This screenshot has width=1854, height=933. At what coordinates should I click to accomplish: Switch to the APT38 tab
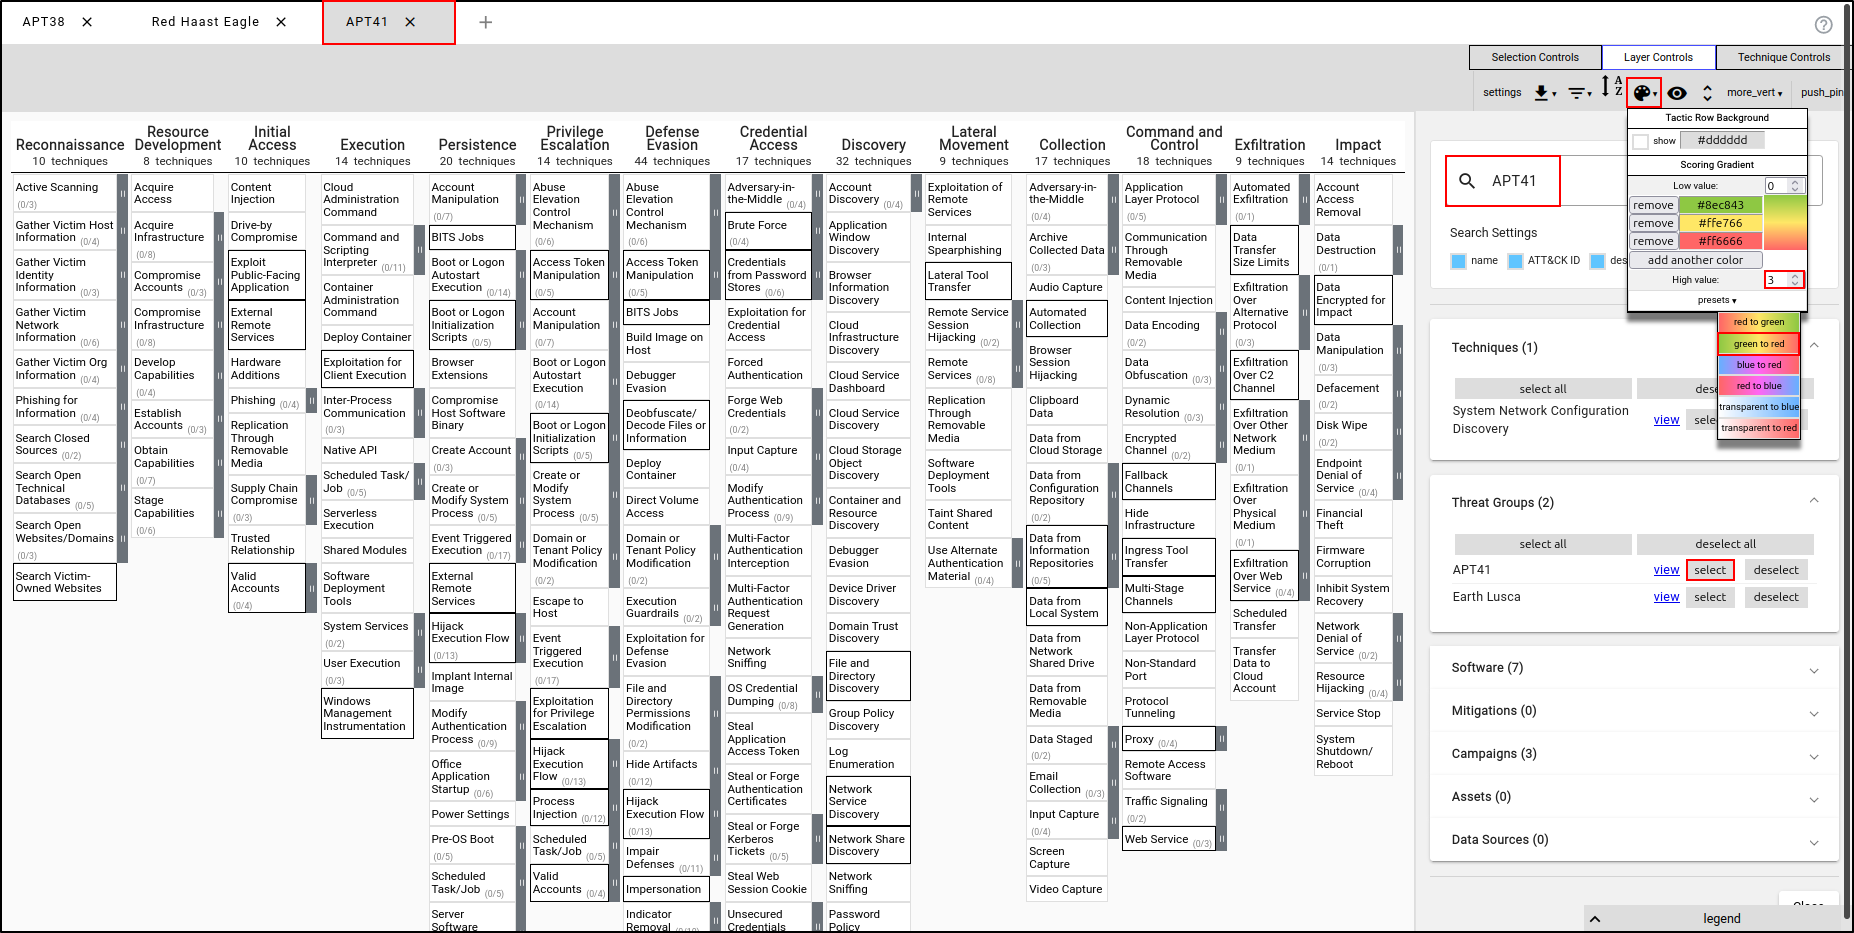point(44,22)
